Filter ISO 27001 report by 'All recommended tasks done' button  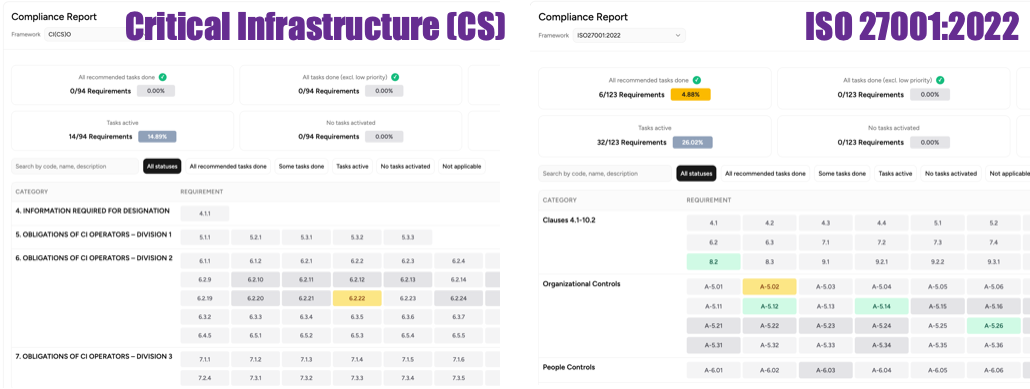click(x=765, y=173)
